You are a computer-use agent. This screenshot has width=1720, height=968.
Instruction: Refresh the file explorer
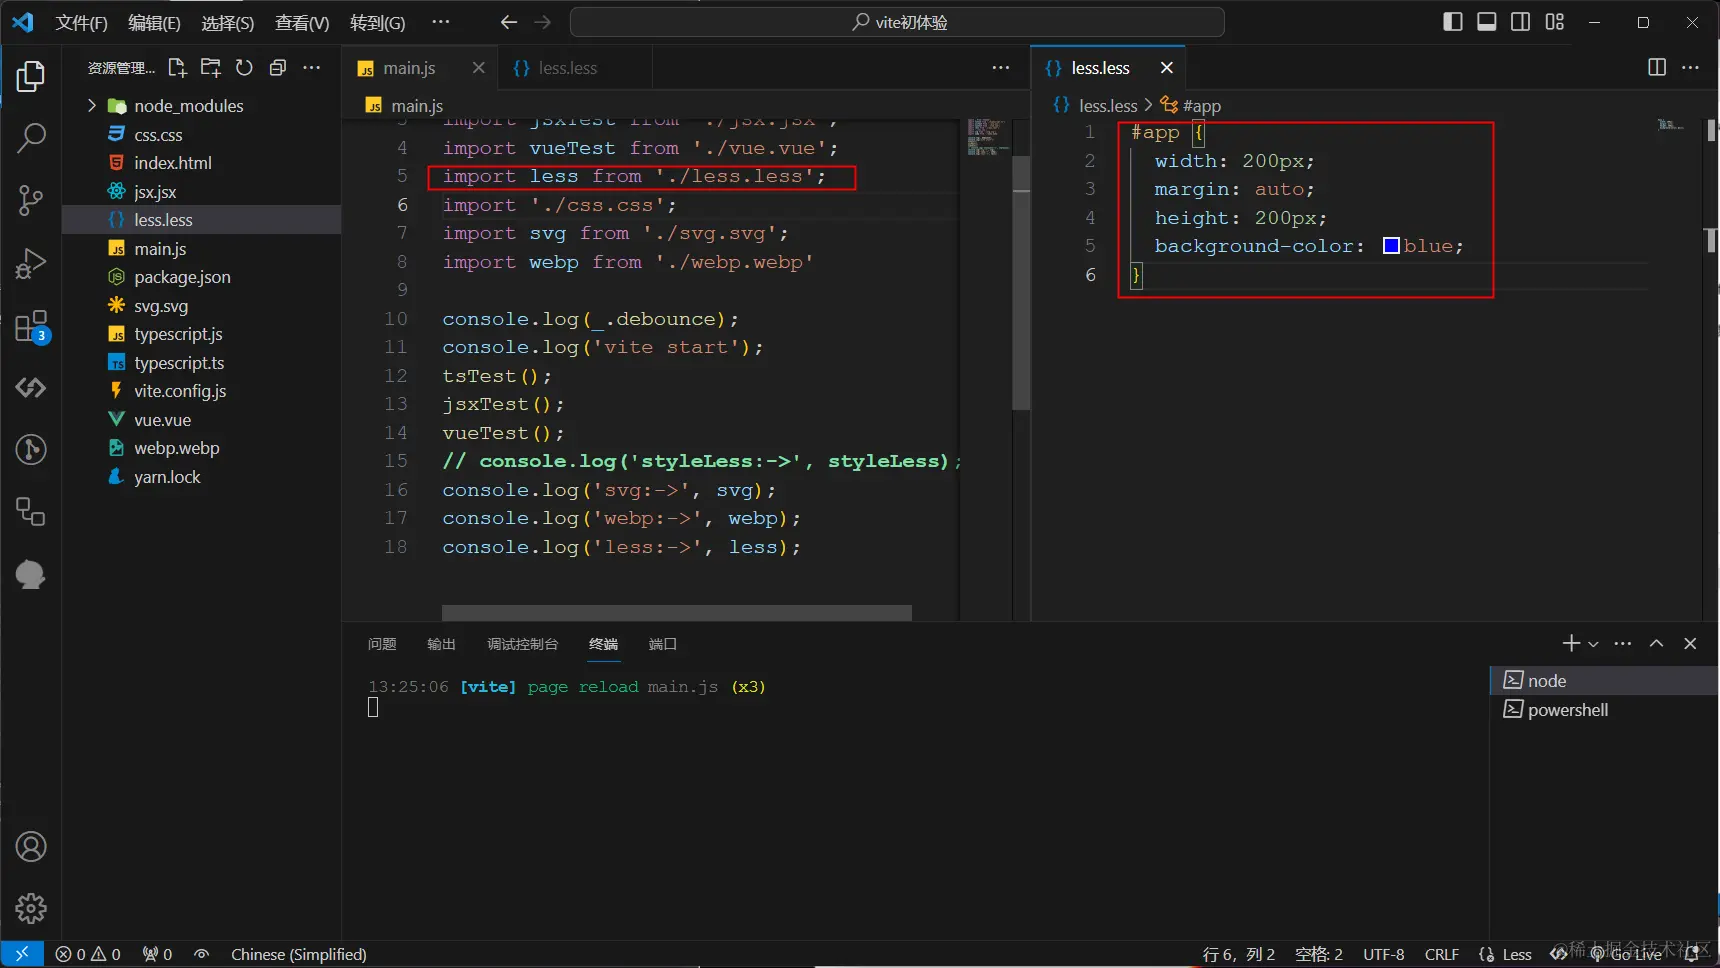(244, 68)
